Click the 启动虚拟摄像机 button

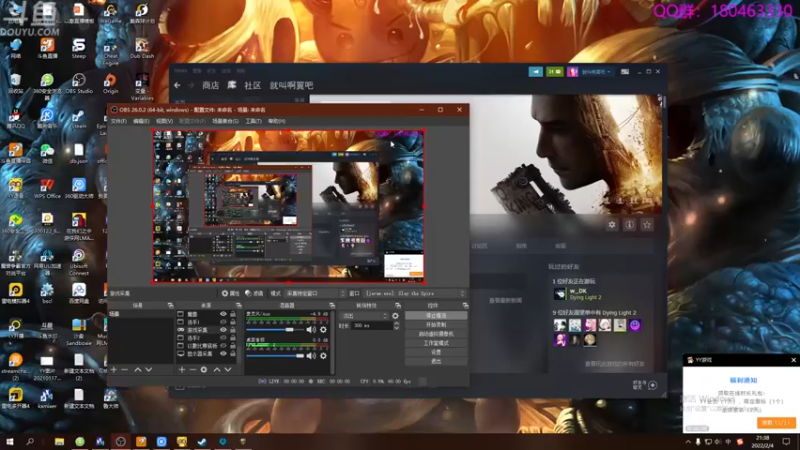[436, 334]
